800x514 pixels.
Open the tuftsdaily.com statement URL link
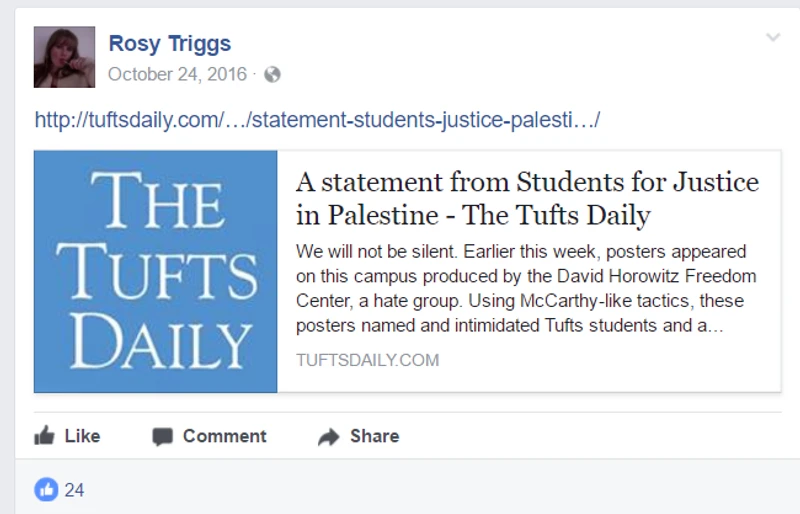pyautogui.click(x=317, y=120)
